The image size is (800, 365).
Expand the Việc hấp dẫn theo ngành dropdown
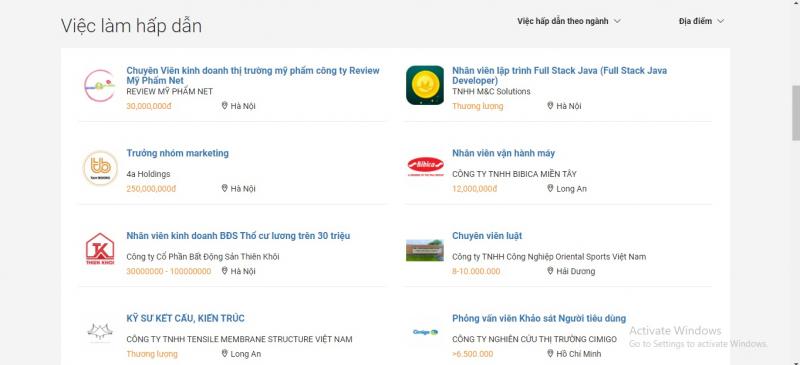coord(569,21)
